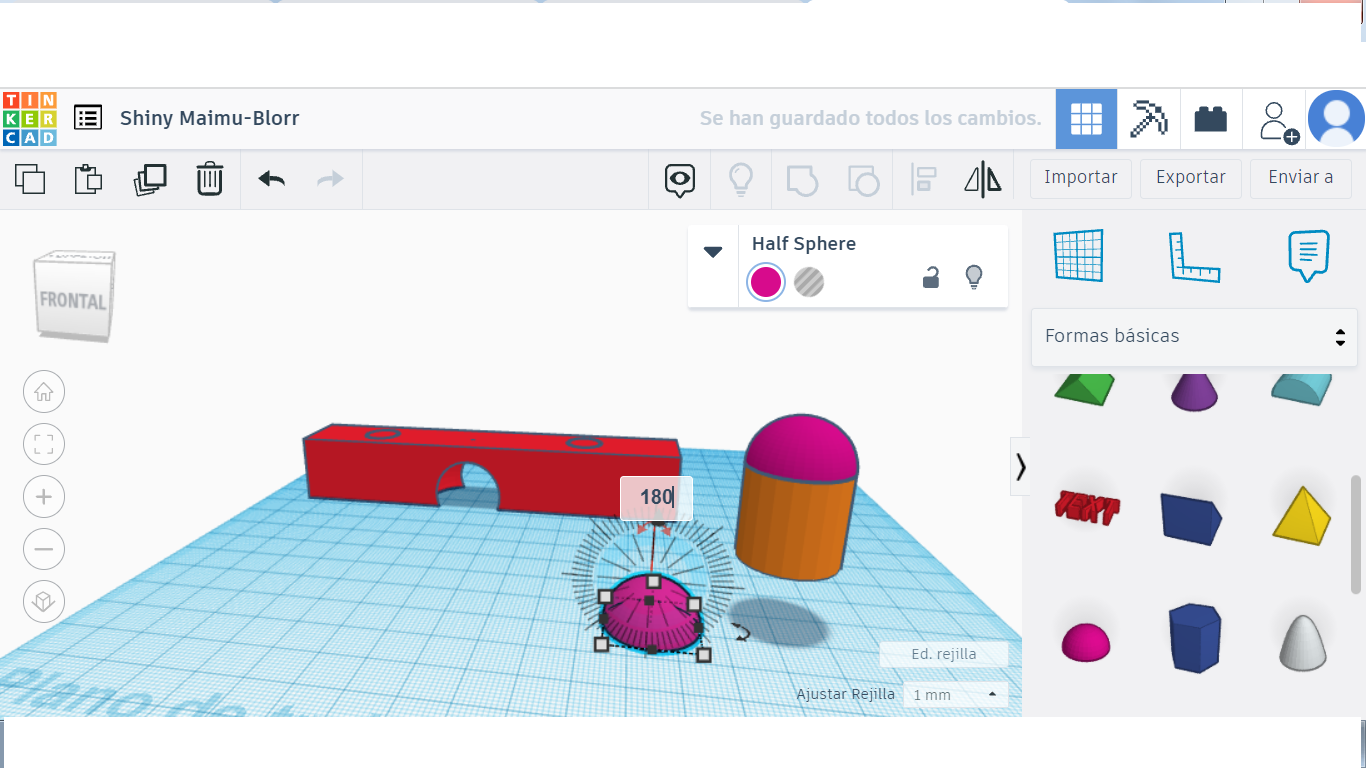This screenshot has width=1366, height=768.
Task: Select the striped hole swatch
Action: click(809, 282)
